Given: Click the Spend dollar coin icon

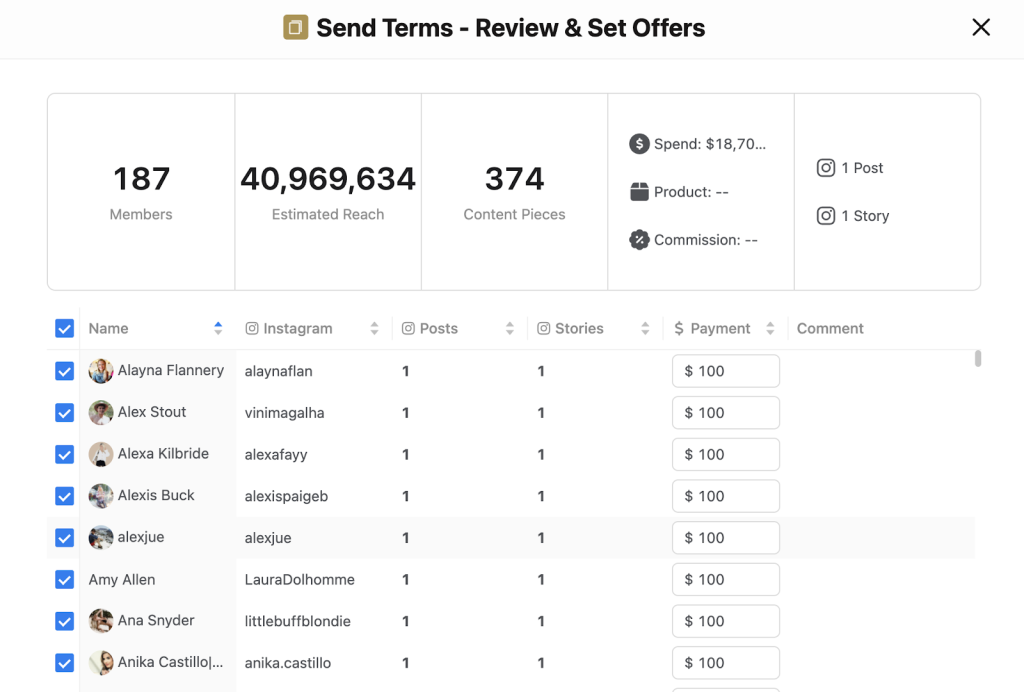Looking at the screenshot, I should tap(639, 144).
